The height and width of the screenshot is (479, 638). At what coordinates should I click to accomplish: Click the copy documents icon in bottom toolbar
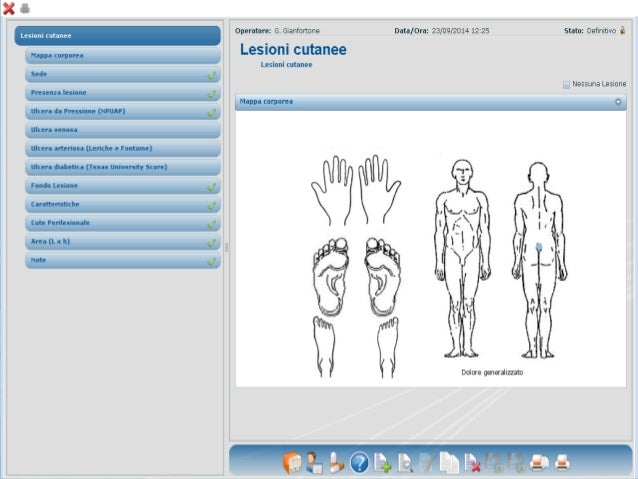450,461
